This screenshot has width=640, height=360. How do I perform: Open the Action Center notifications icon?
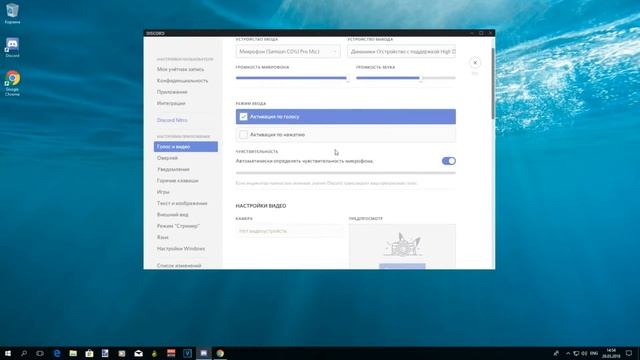click(x=629, y=353)
